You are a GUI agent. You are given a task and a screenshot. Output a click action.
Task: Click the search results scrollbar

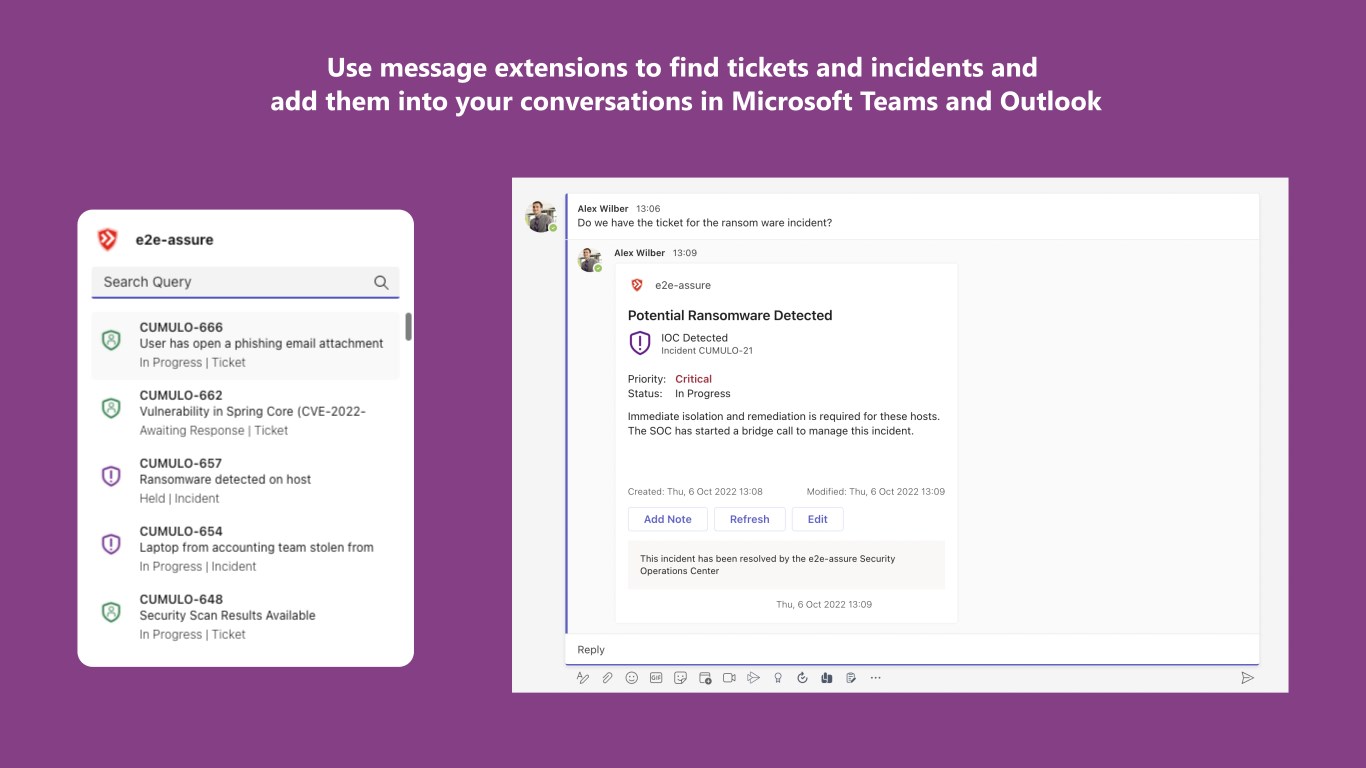[x=409, y=326]
